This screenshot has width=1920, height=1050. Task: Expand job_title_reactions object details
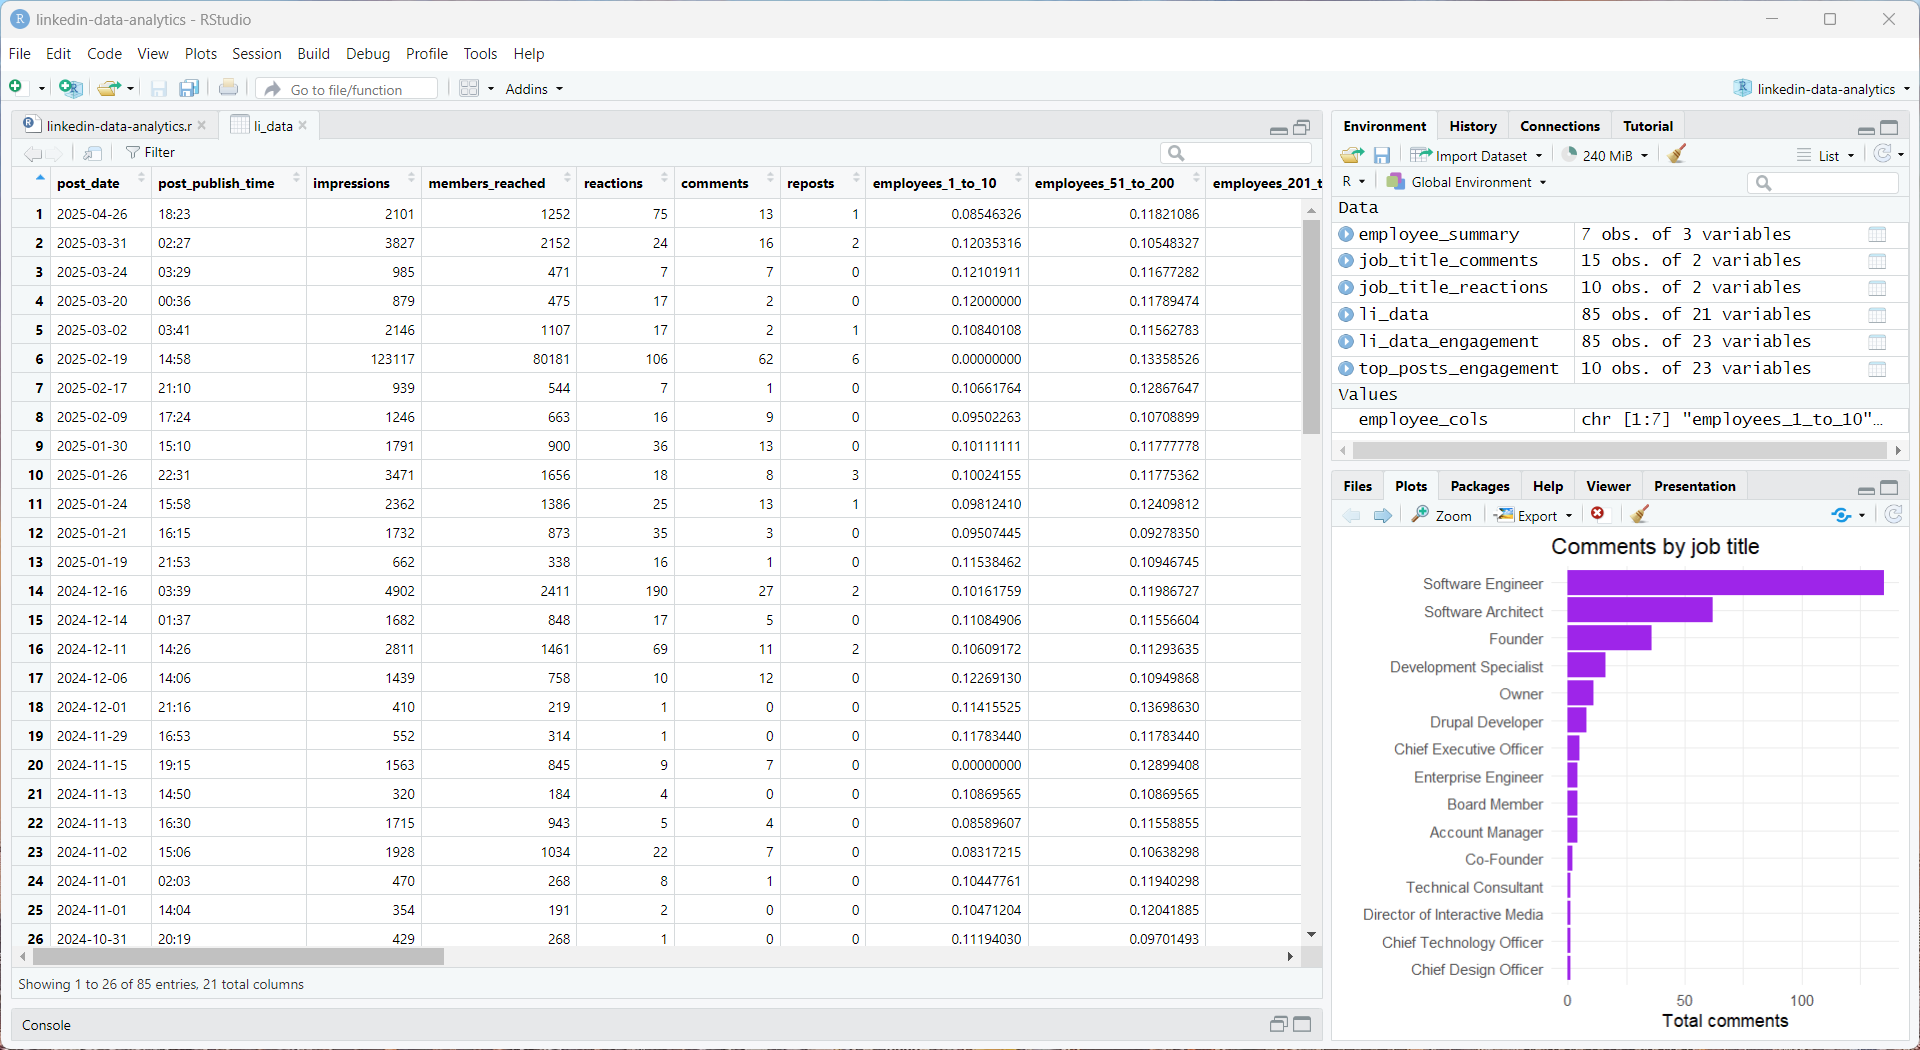(1346, 288)
